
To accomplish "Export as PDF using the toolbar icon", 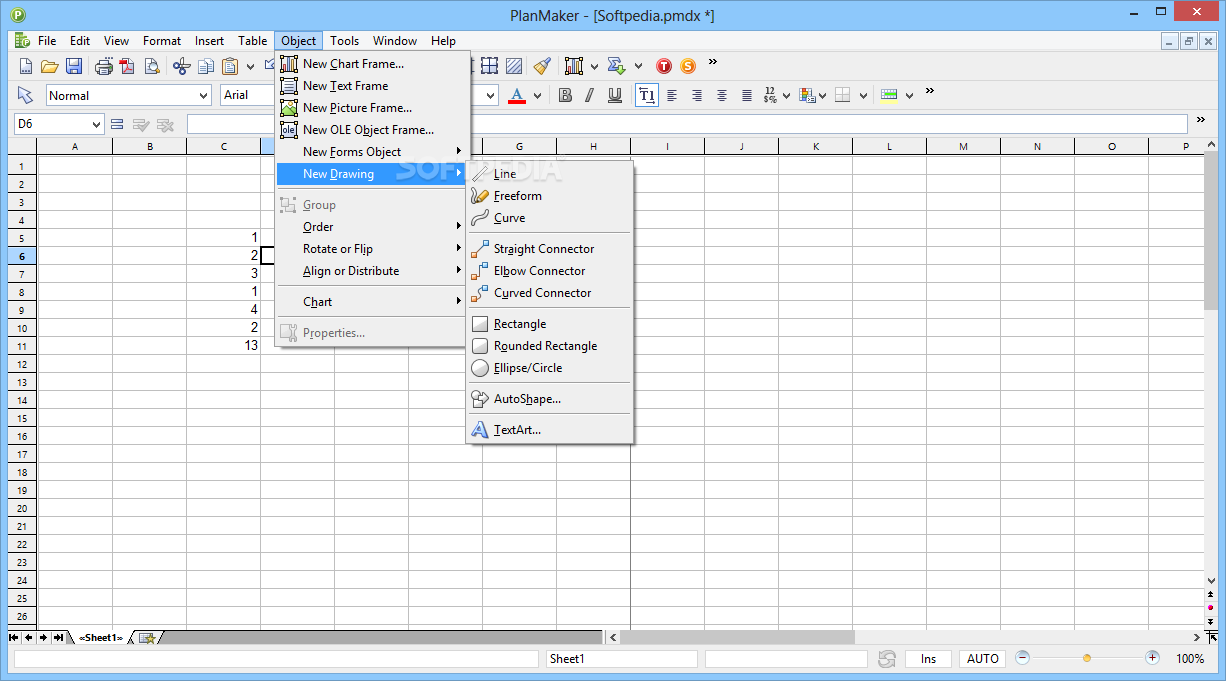I will click(x=127, y=66).
